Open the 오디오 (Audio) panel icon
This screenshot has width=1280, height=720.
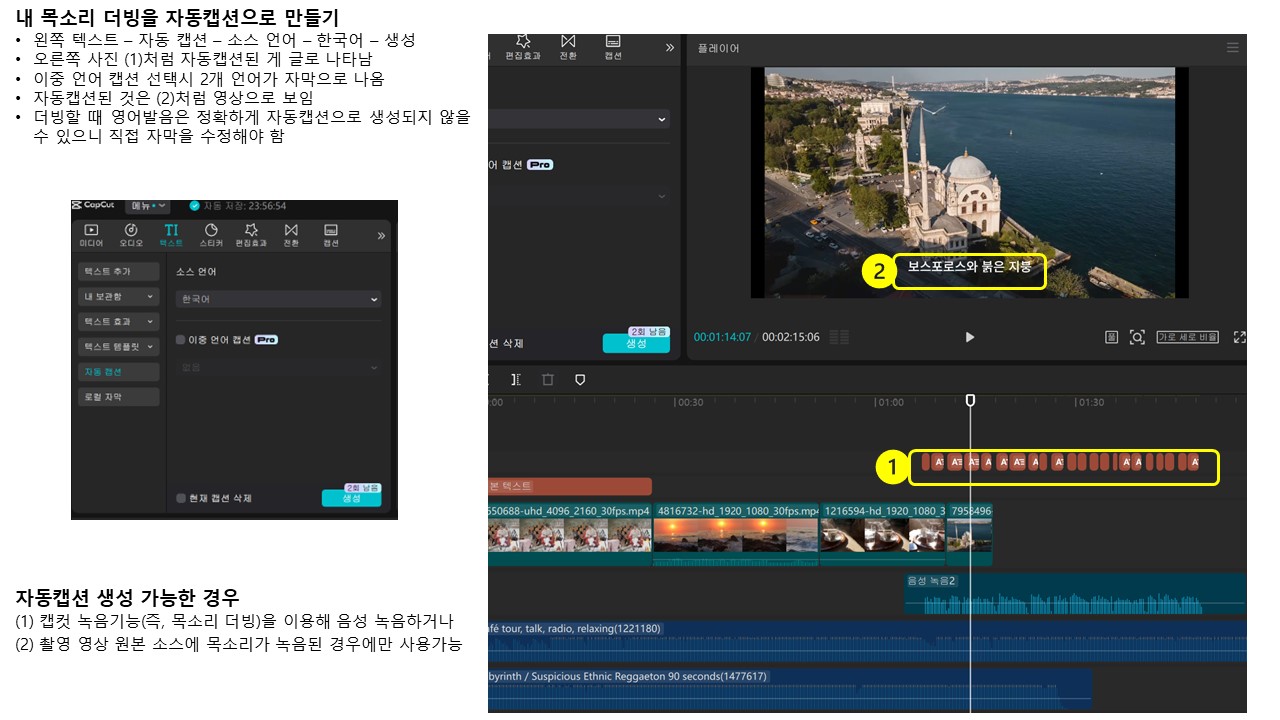[x=131, y=235]
